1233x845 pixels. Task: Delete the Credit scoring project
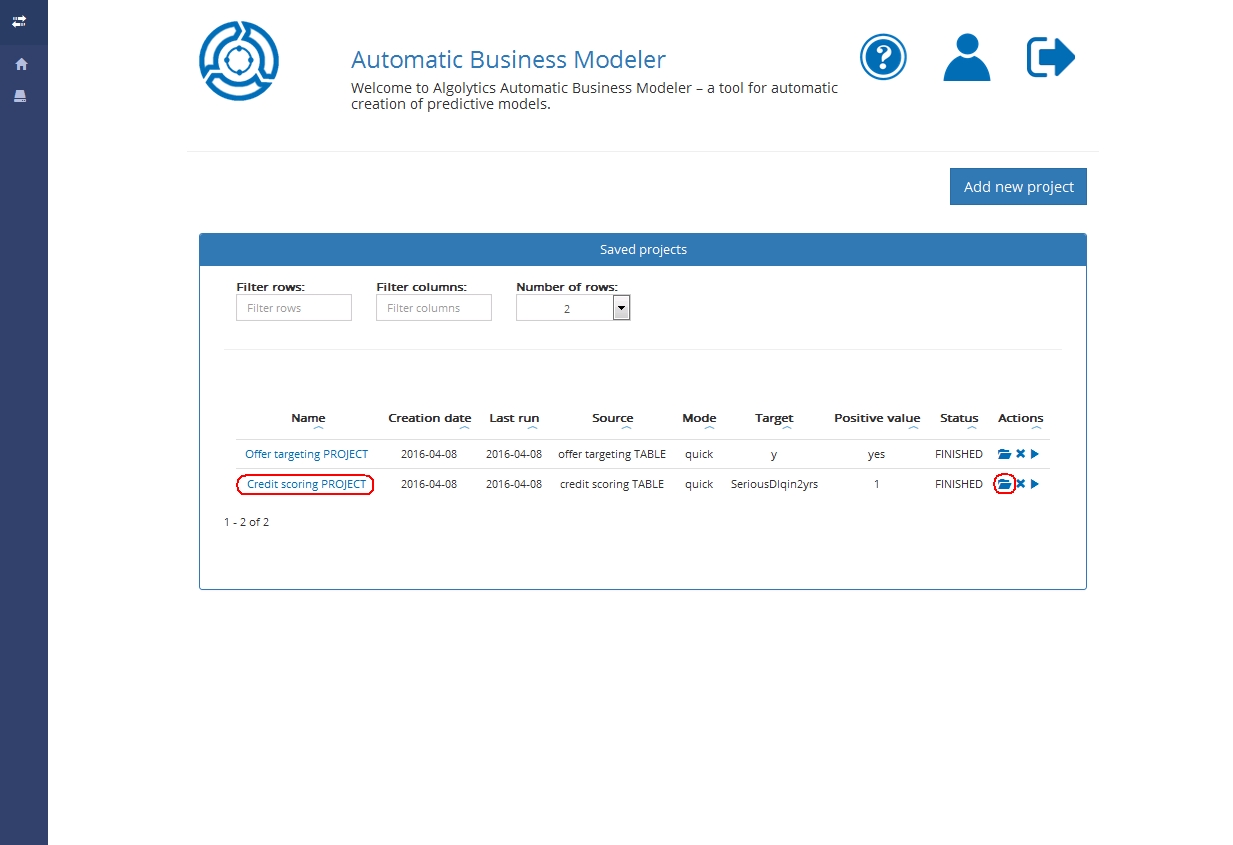pyautogui.click(x=1020, y=484)
